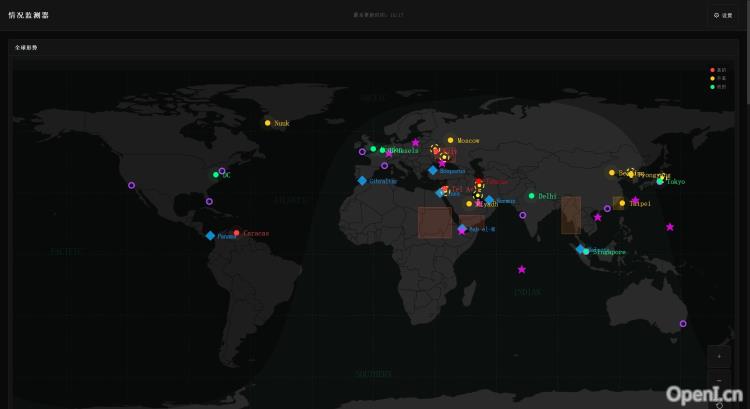Select the purple ring west of Ireland
This screenshot has height=409, width=750.
362,152
